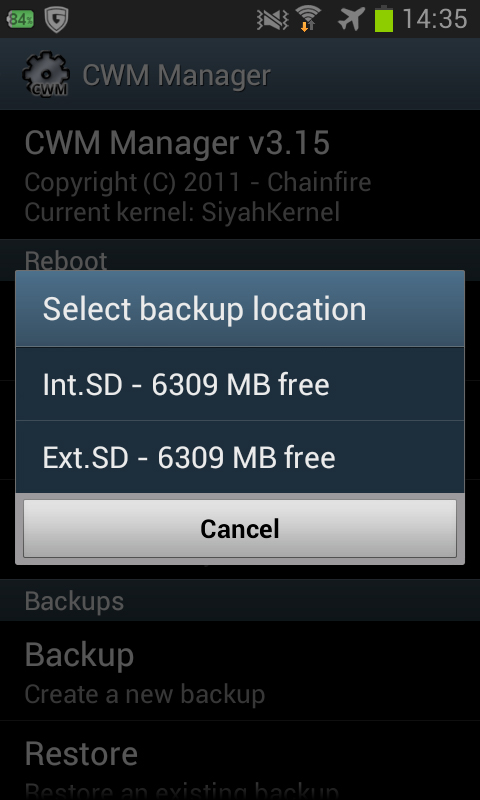Open Restore an existing backup entry
480x800 pixels.
240,760
